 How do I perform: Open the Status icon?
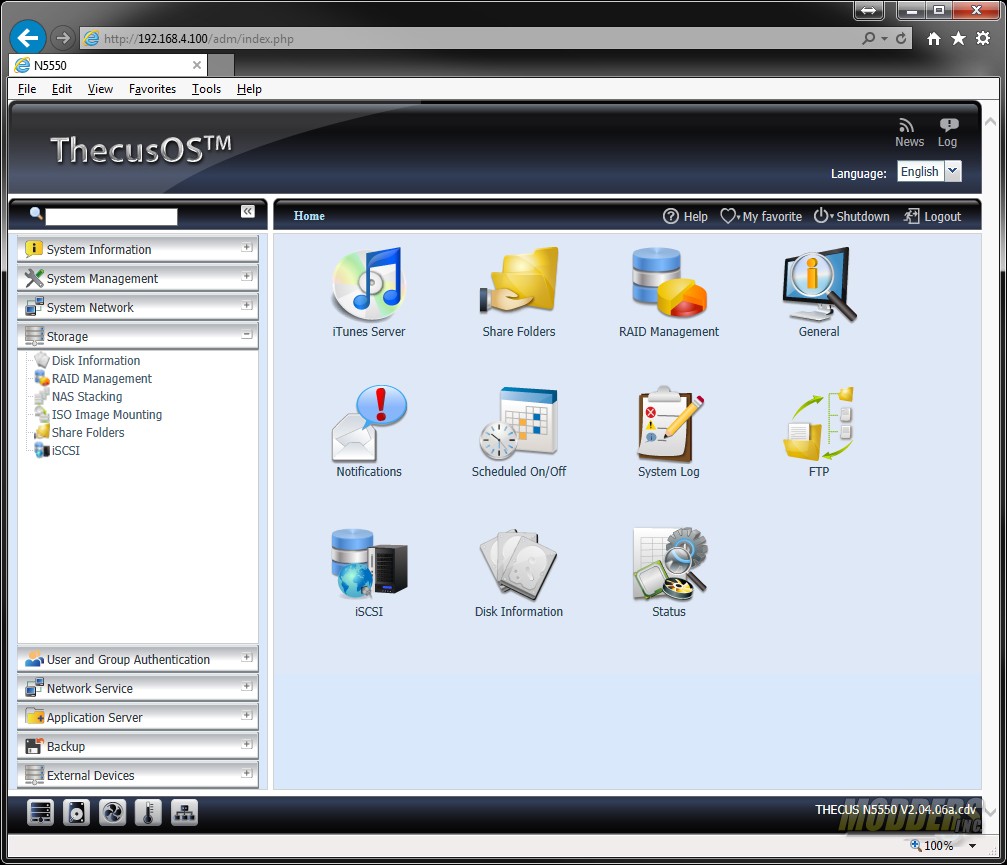(669, 564)
